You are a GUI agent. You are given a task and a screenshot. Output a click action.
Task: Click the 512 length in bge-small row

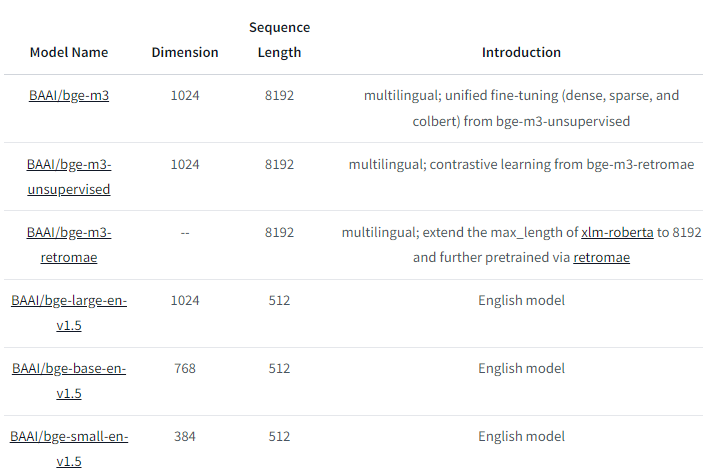279,436
